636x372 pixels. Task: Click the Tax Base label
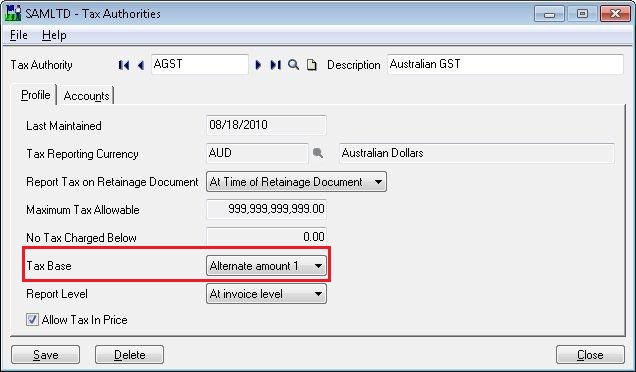tap(49, 266)
